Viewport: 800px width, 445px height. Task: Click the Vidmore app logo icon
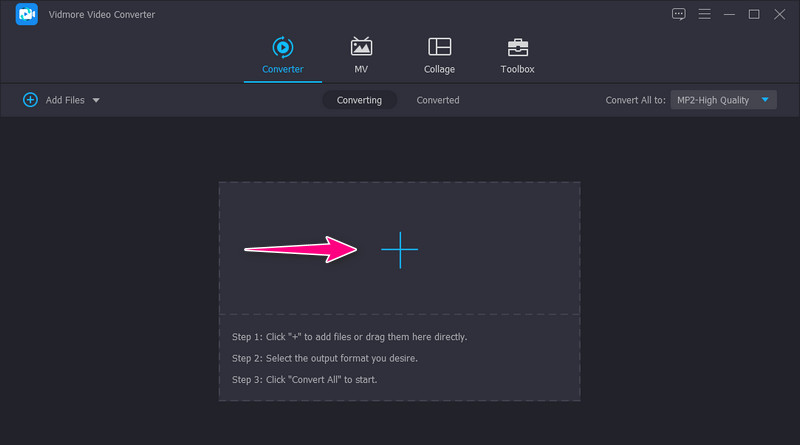point(27,15)
